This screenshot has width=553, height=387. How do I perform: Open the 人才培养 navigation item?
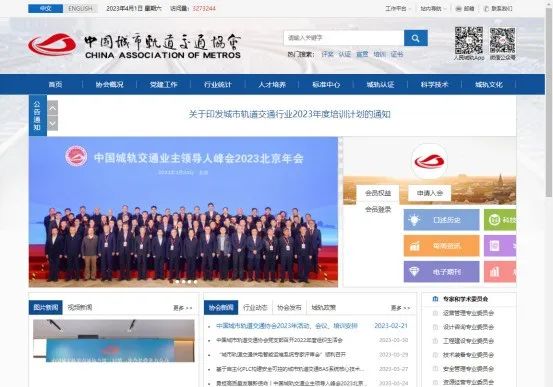pyautogui.click(x=272, y=85)
